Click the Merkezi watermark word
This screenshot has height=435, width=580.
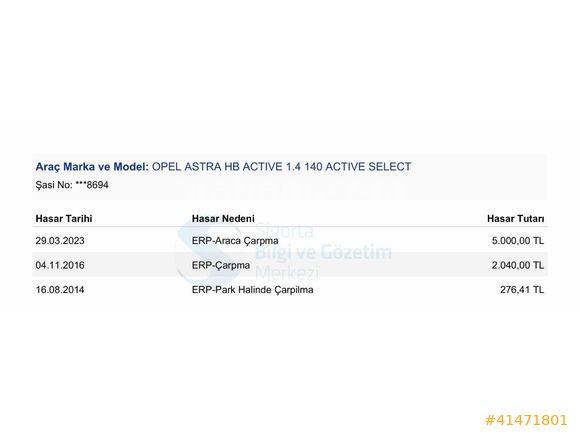287,273
